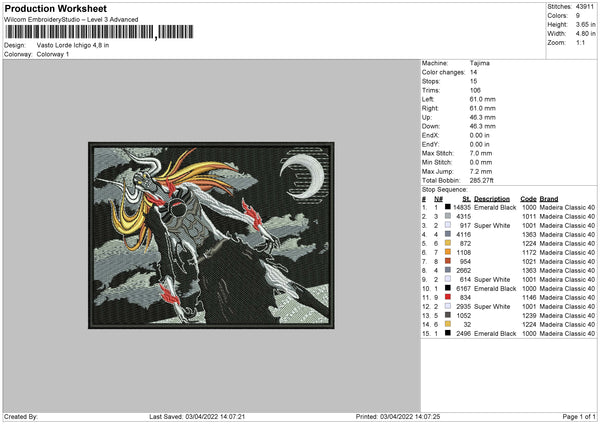The width and height of the screenshot is (600, 424).
Task: Click the 61.0 mm value beside Left
Action: point(483,99)
